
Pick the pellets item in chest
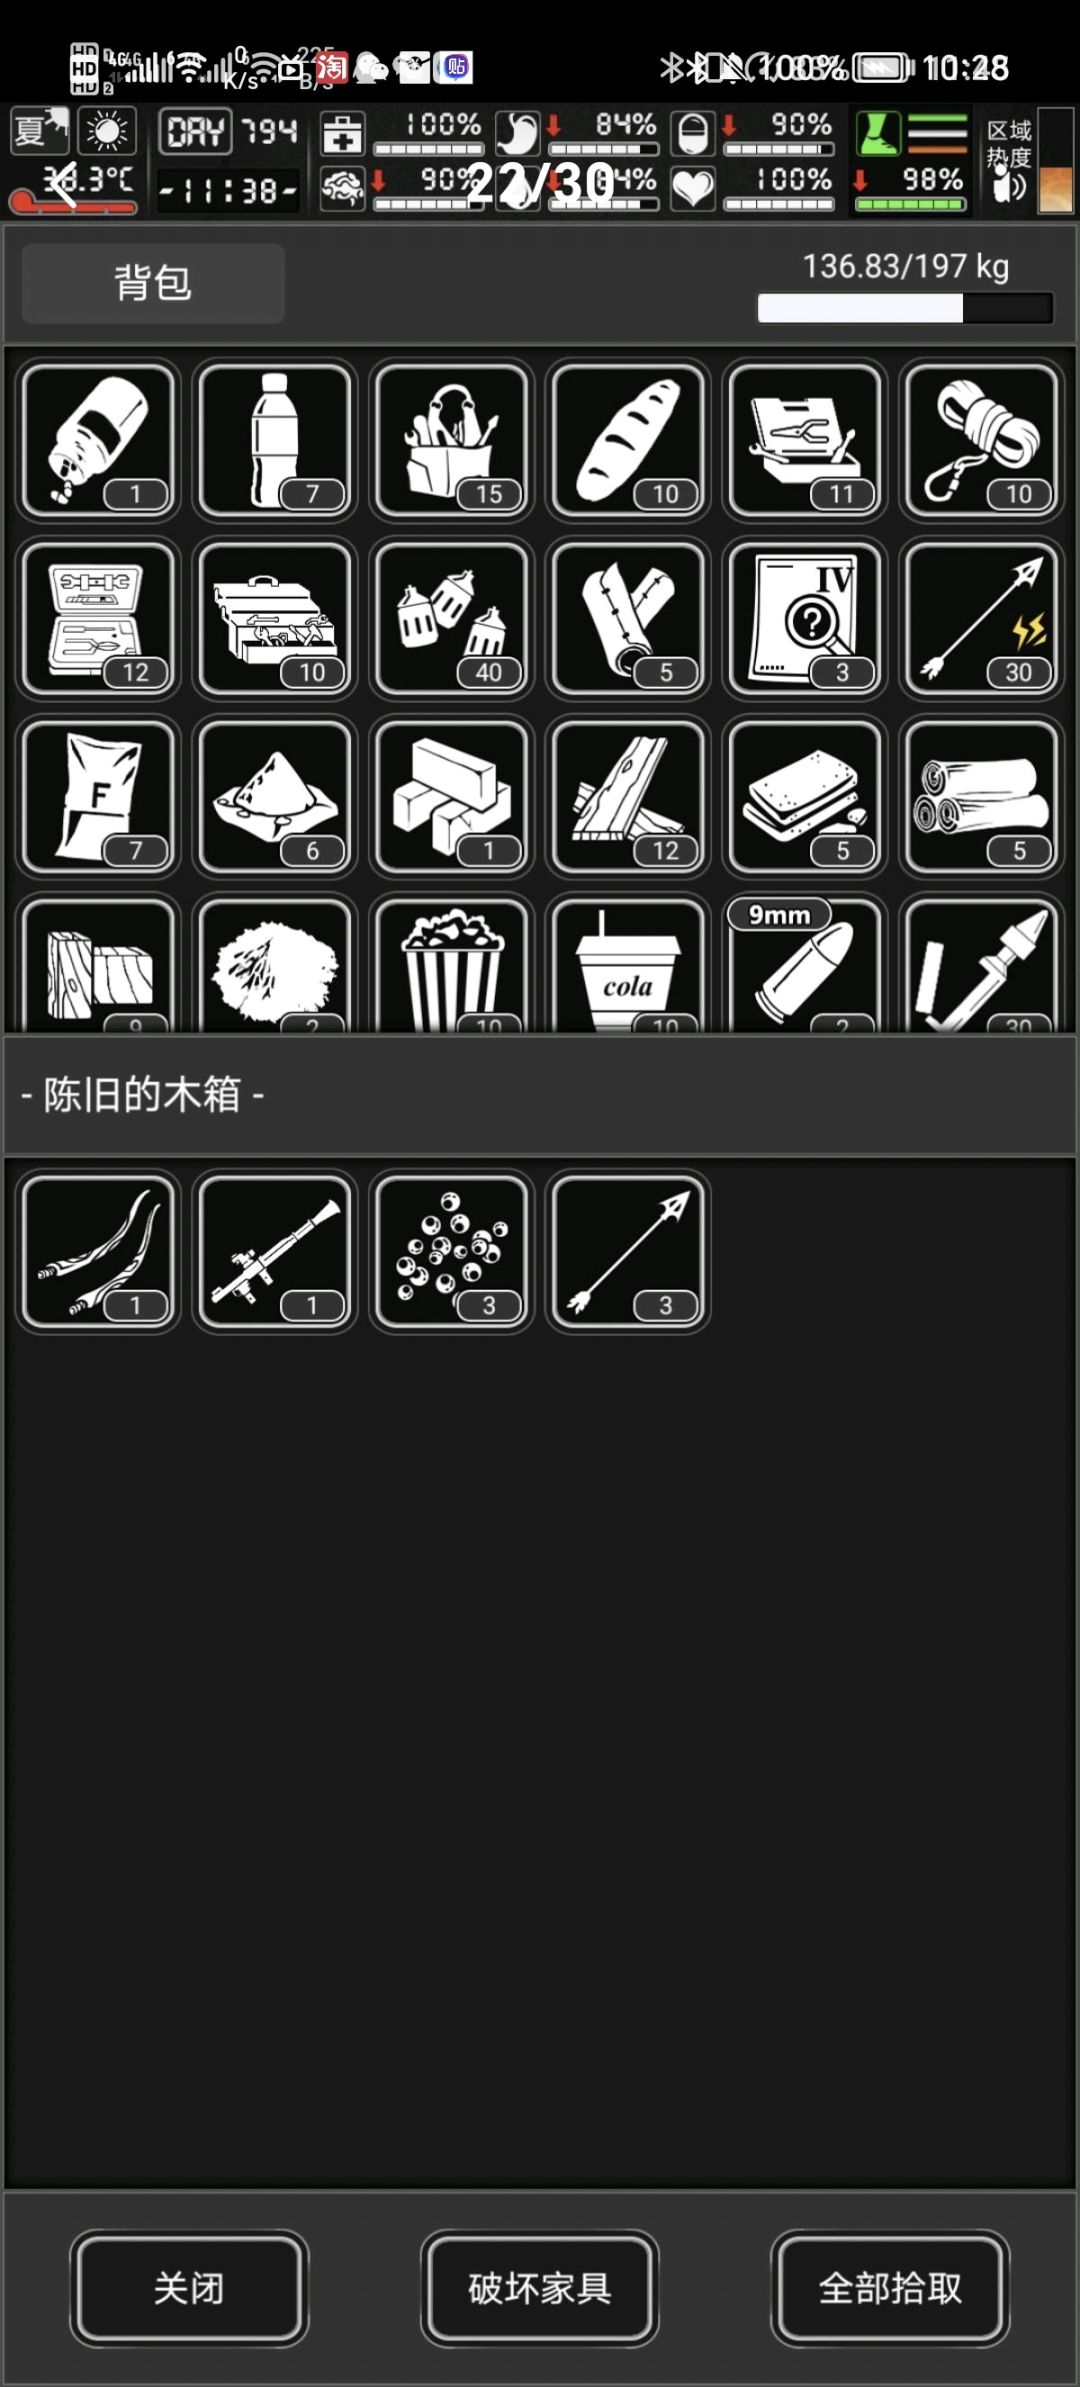point(452,1251)
